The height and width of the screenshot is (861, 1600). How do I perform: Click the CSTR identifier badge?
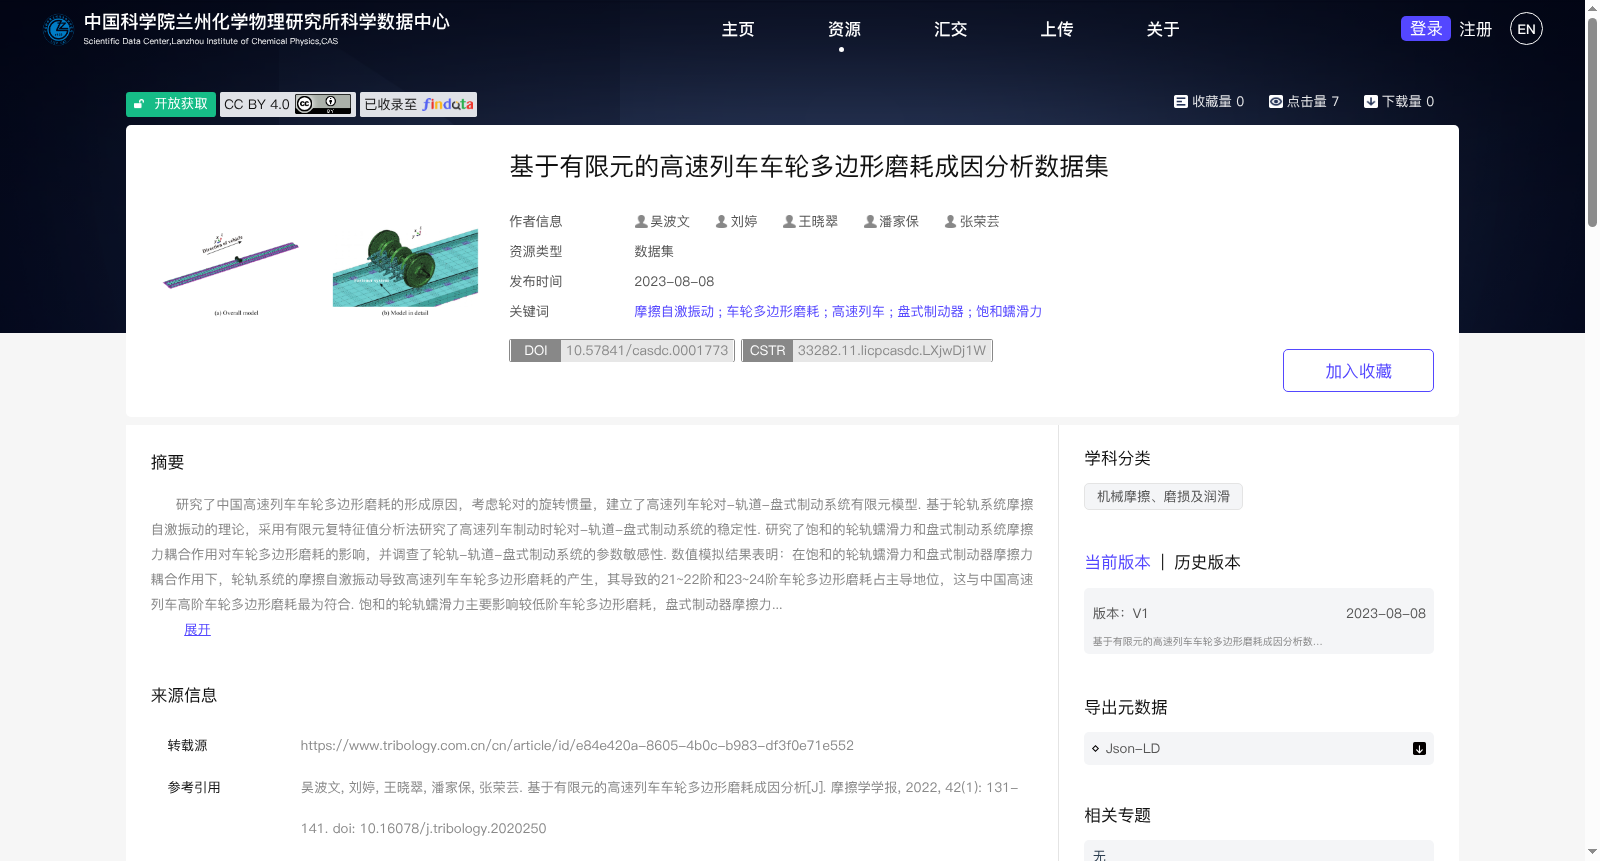[867, 350]
